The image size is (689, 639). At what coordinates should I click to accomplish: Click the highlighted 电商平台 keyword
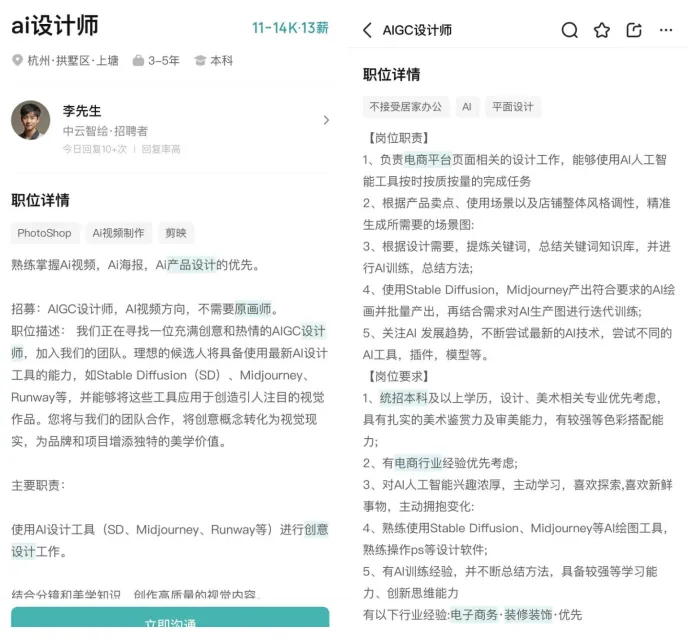428,160
